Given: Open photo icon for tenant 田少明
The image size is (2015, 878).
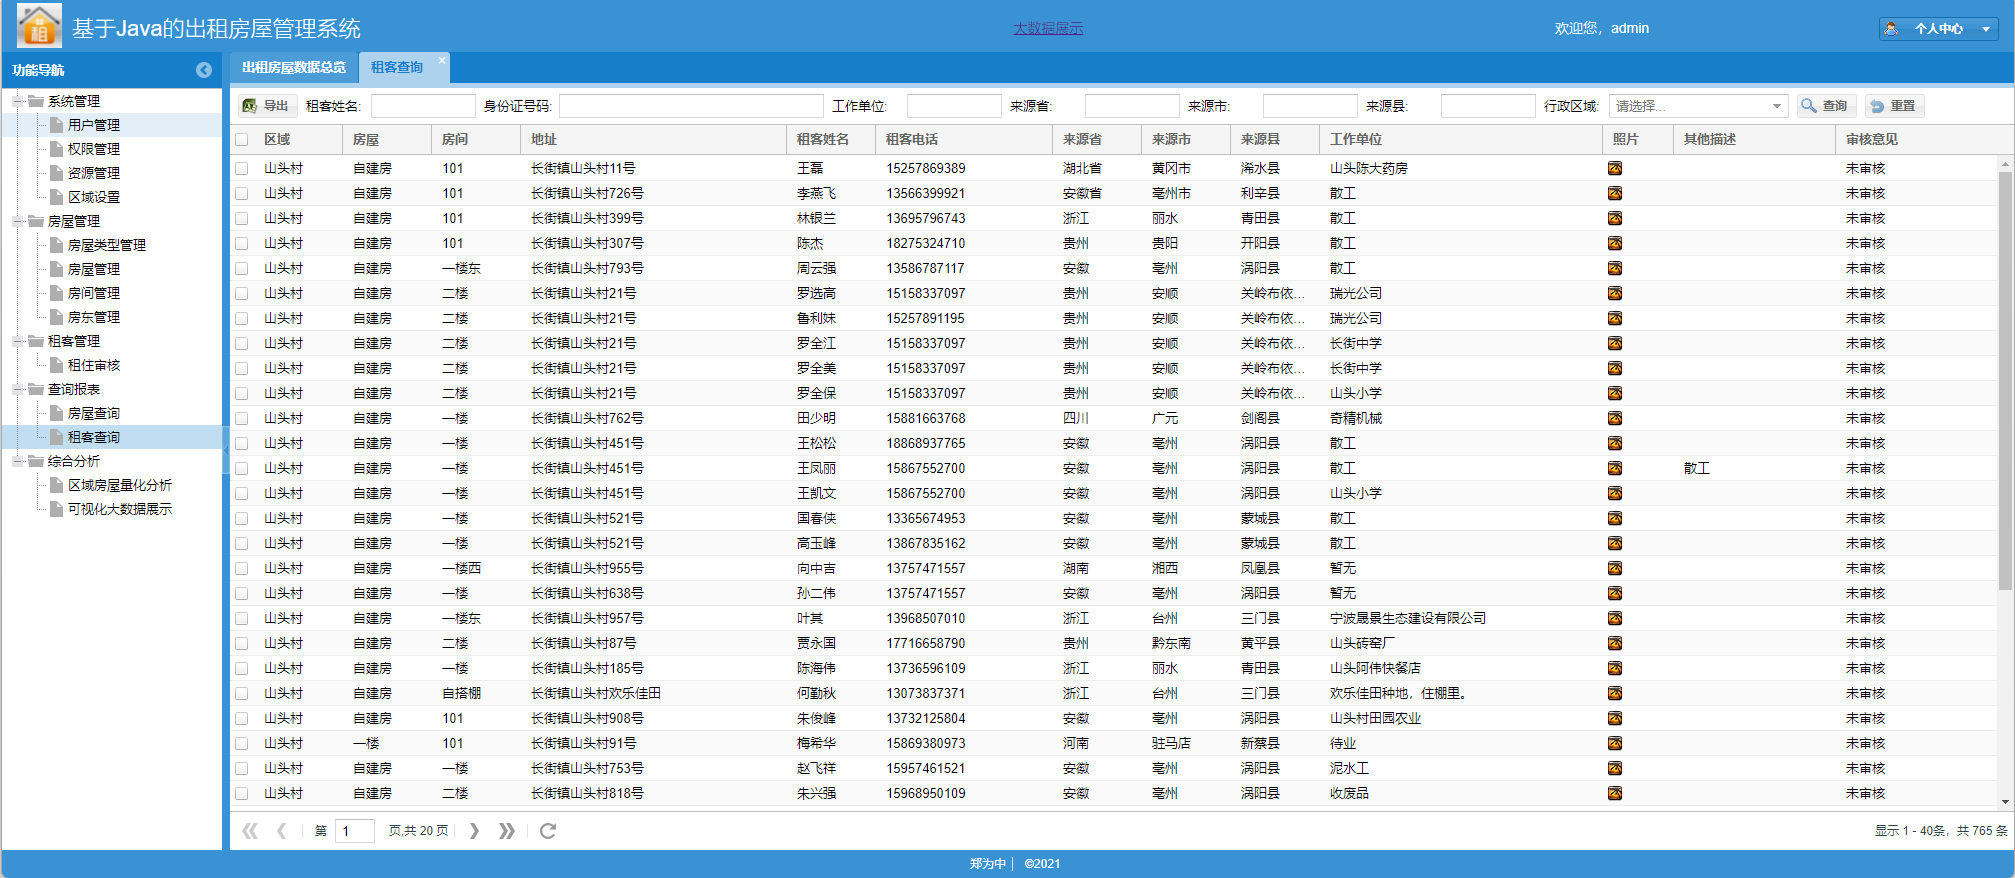Looking at the screenshot, I should tap(1615, 418).
